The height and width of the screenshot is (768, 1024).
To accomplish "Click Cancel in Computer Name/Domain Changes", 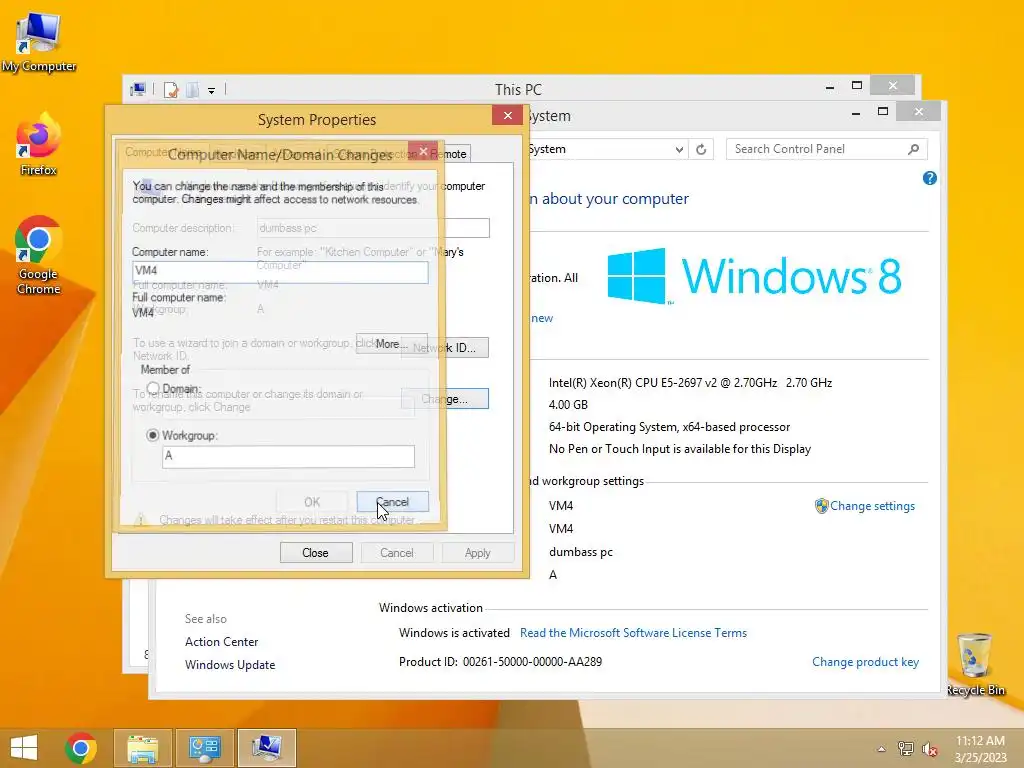I will 392,502.
